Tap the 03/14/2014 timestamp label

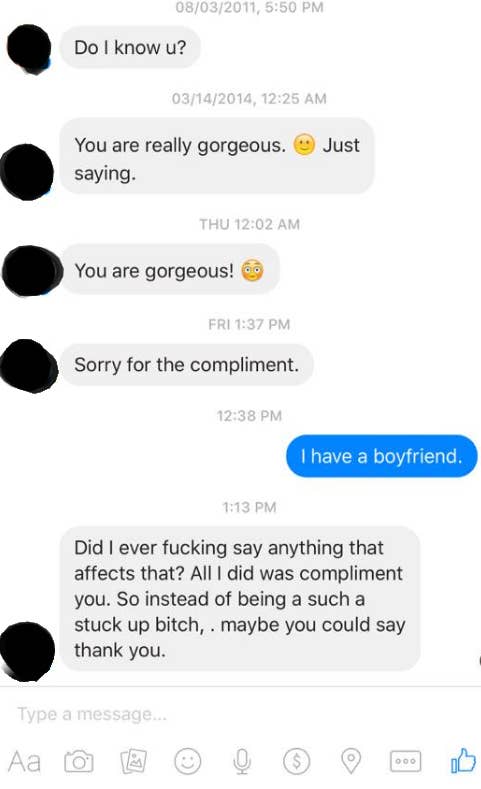pyautogui.click(x=249, y=98)
